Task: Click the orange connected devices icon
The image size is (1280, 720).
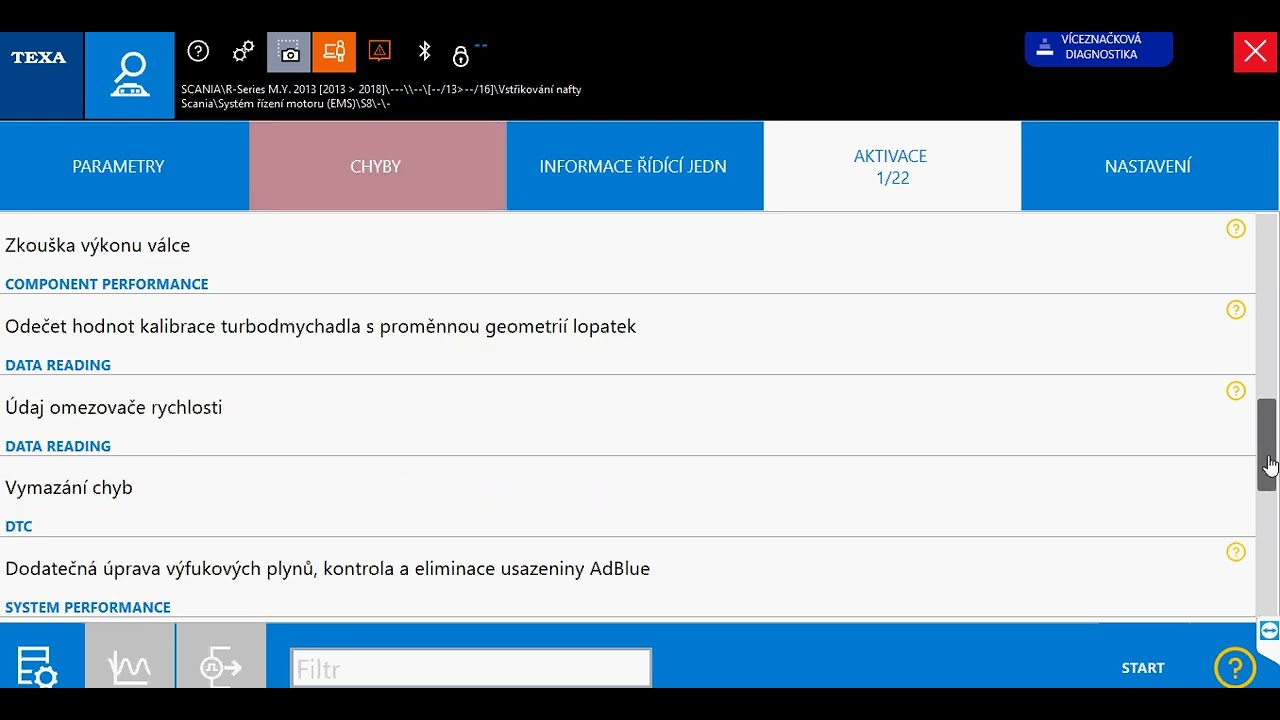Action: [334, 52]
